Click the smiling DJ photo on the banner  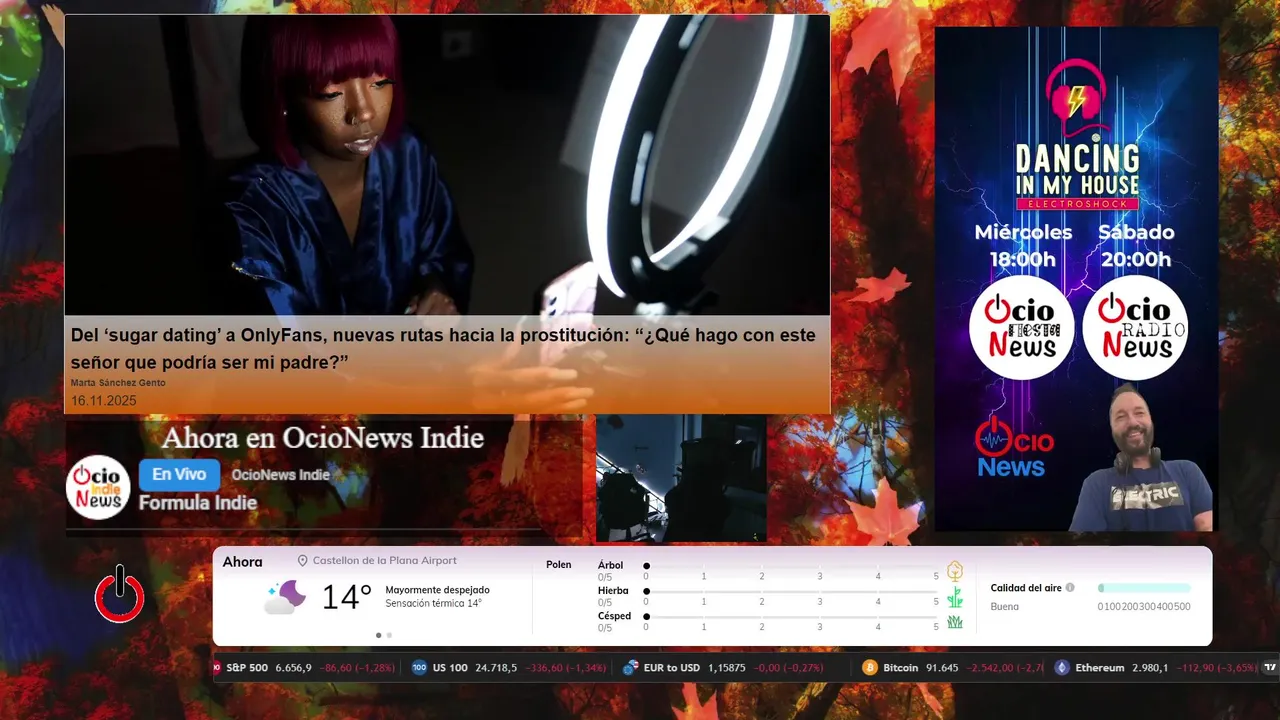coord(1140,460)
